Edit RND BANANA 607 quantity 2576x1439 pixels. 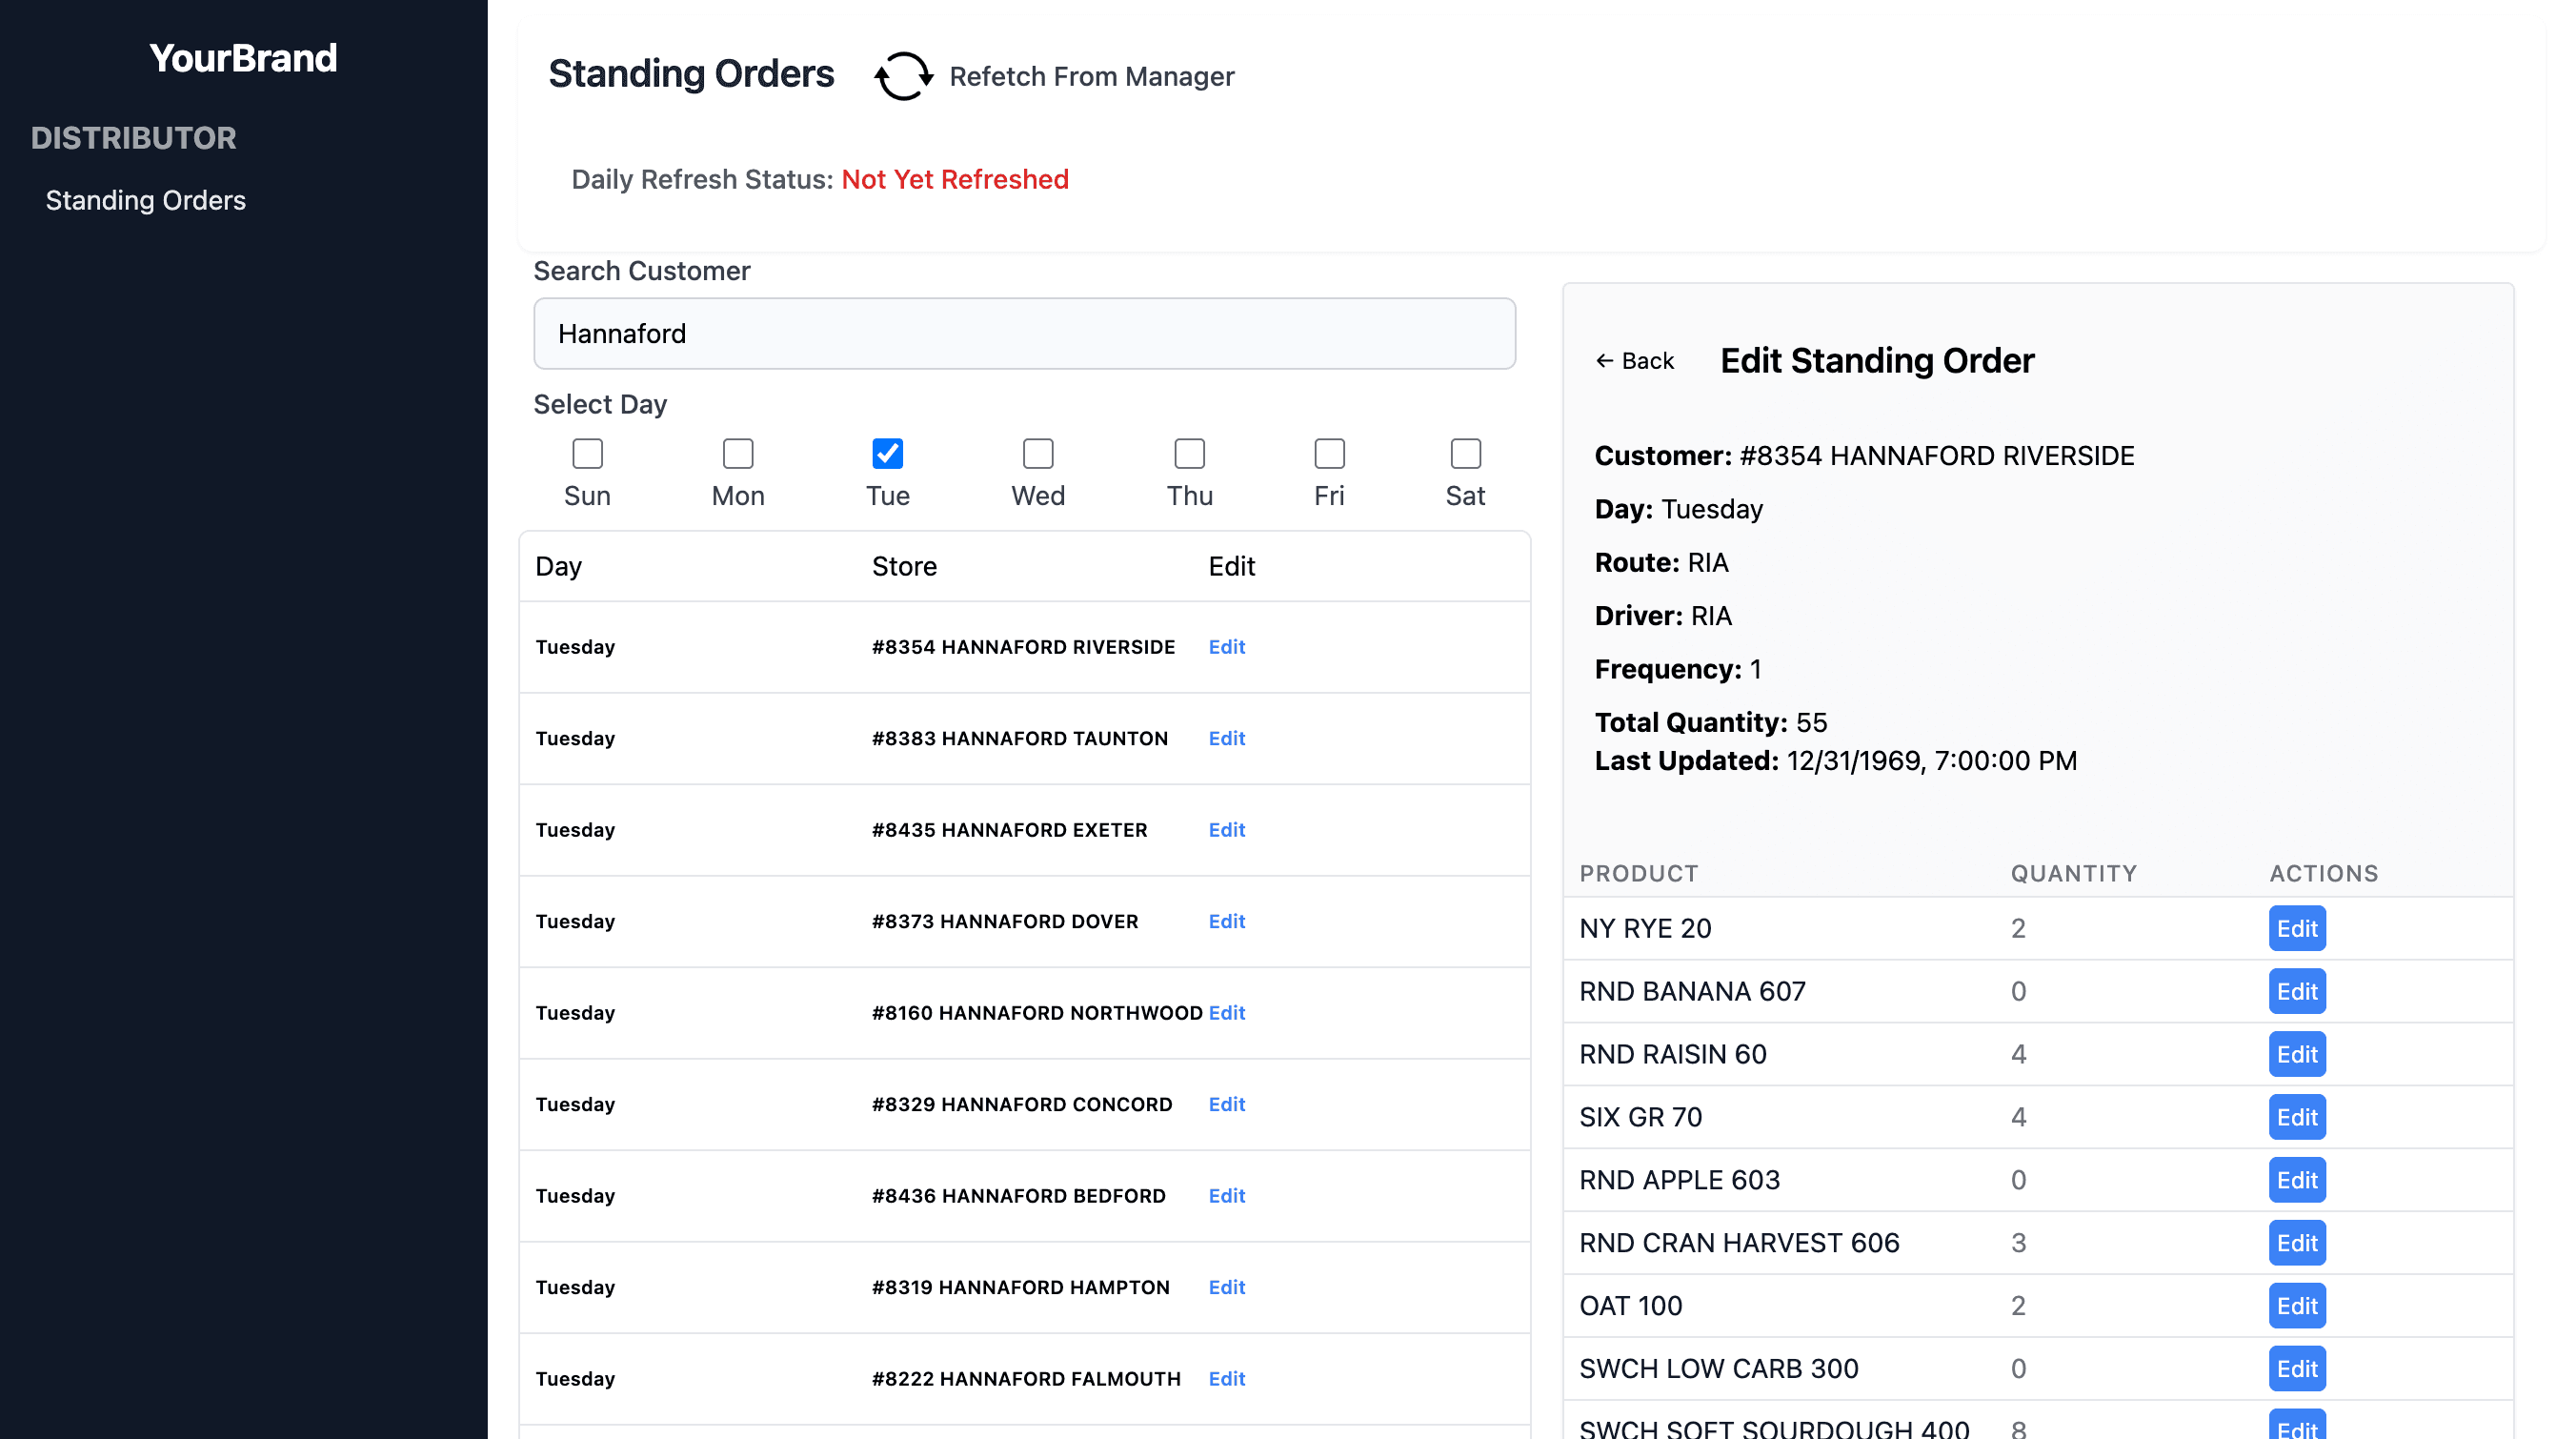[x=2297, y=991]
